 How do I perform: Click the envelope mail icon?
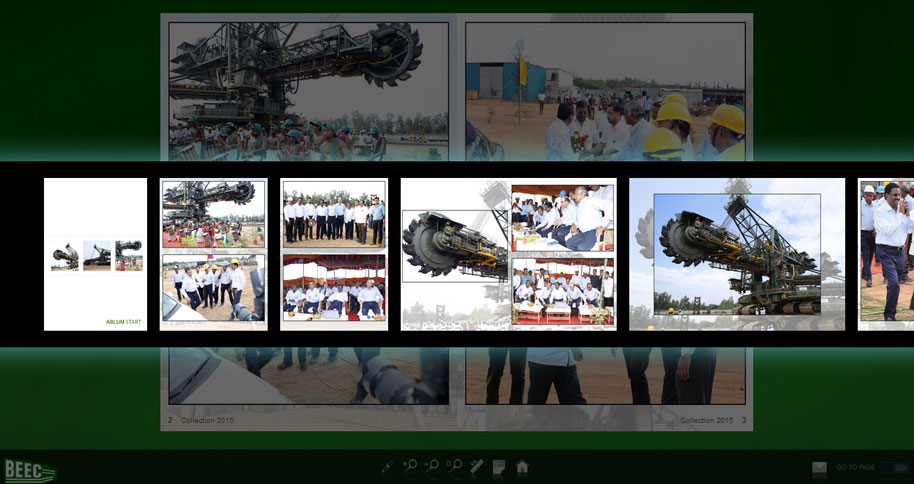[819, 467]
